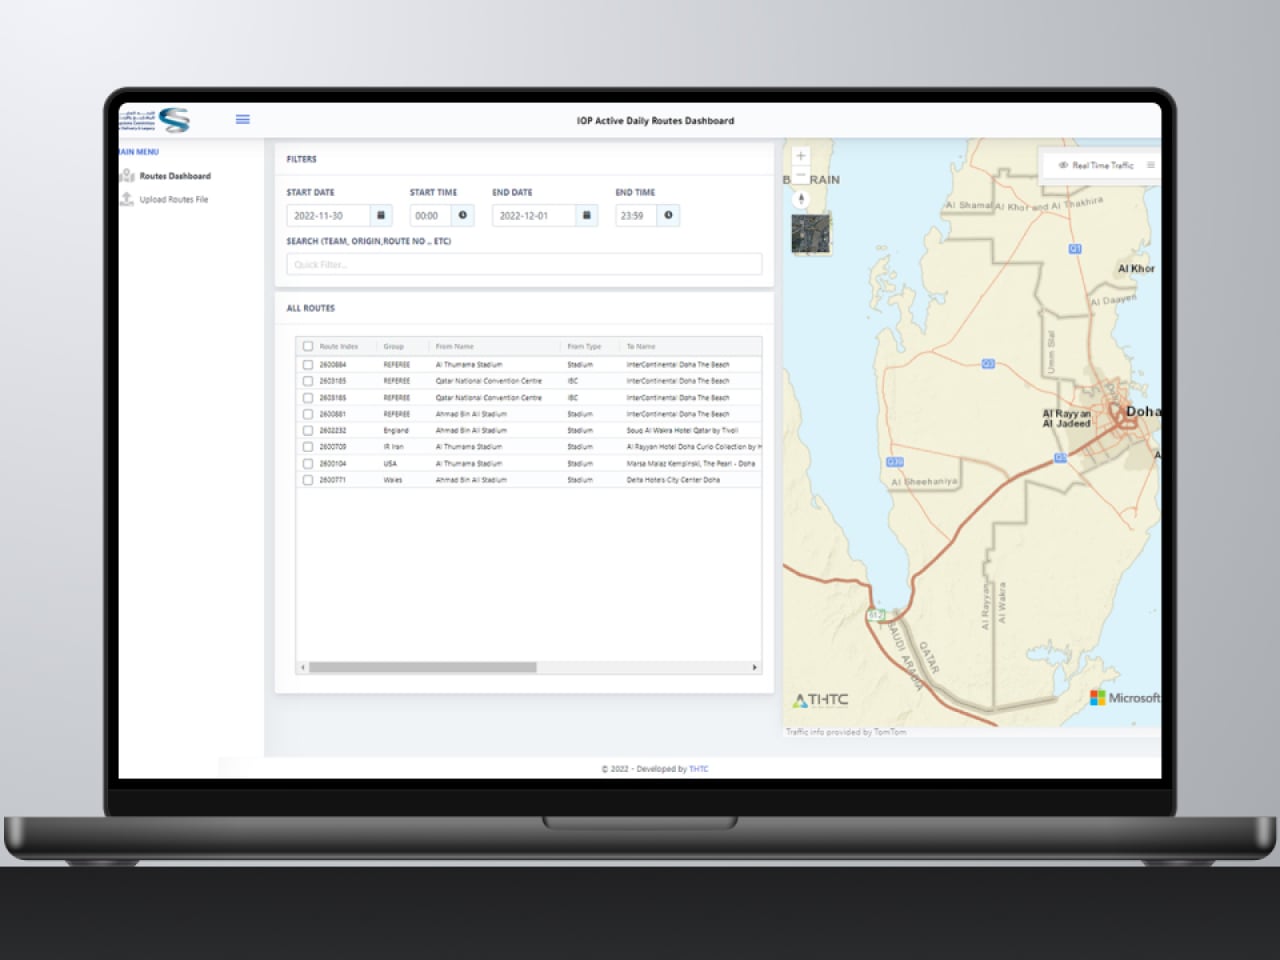Viewport: 1280px width, 960px height.
Task: Click the Al Khor label on map
Action: coord(1136,268)
